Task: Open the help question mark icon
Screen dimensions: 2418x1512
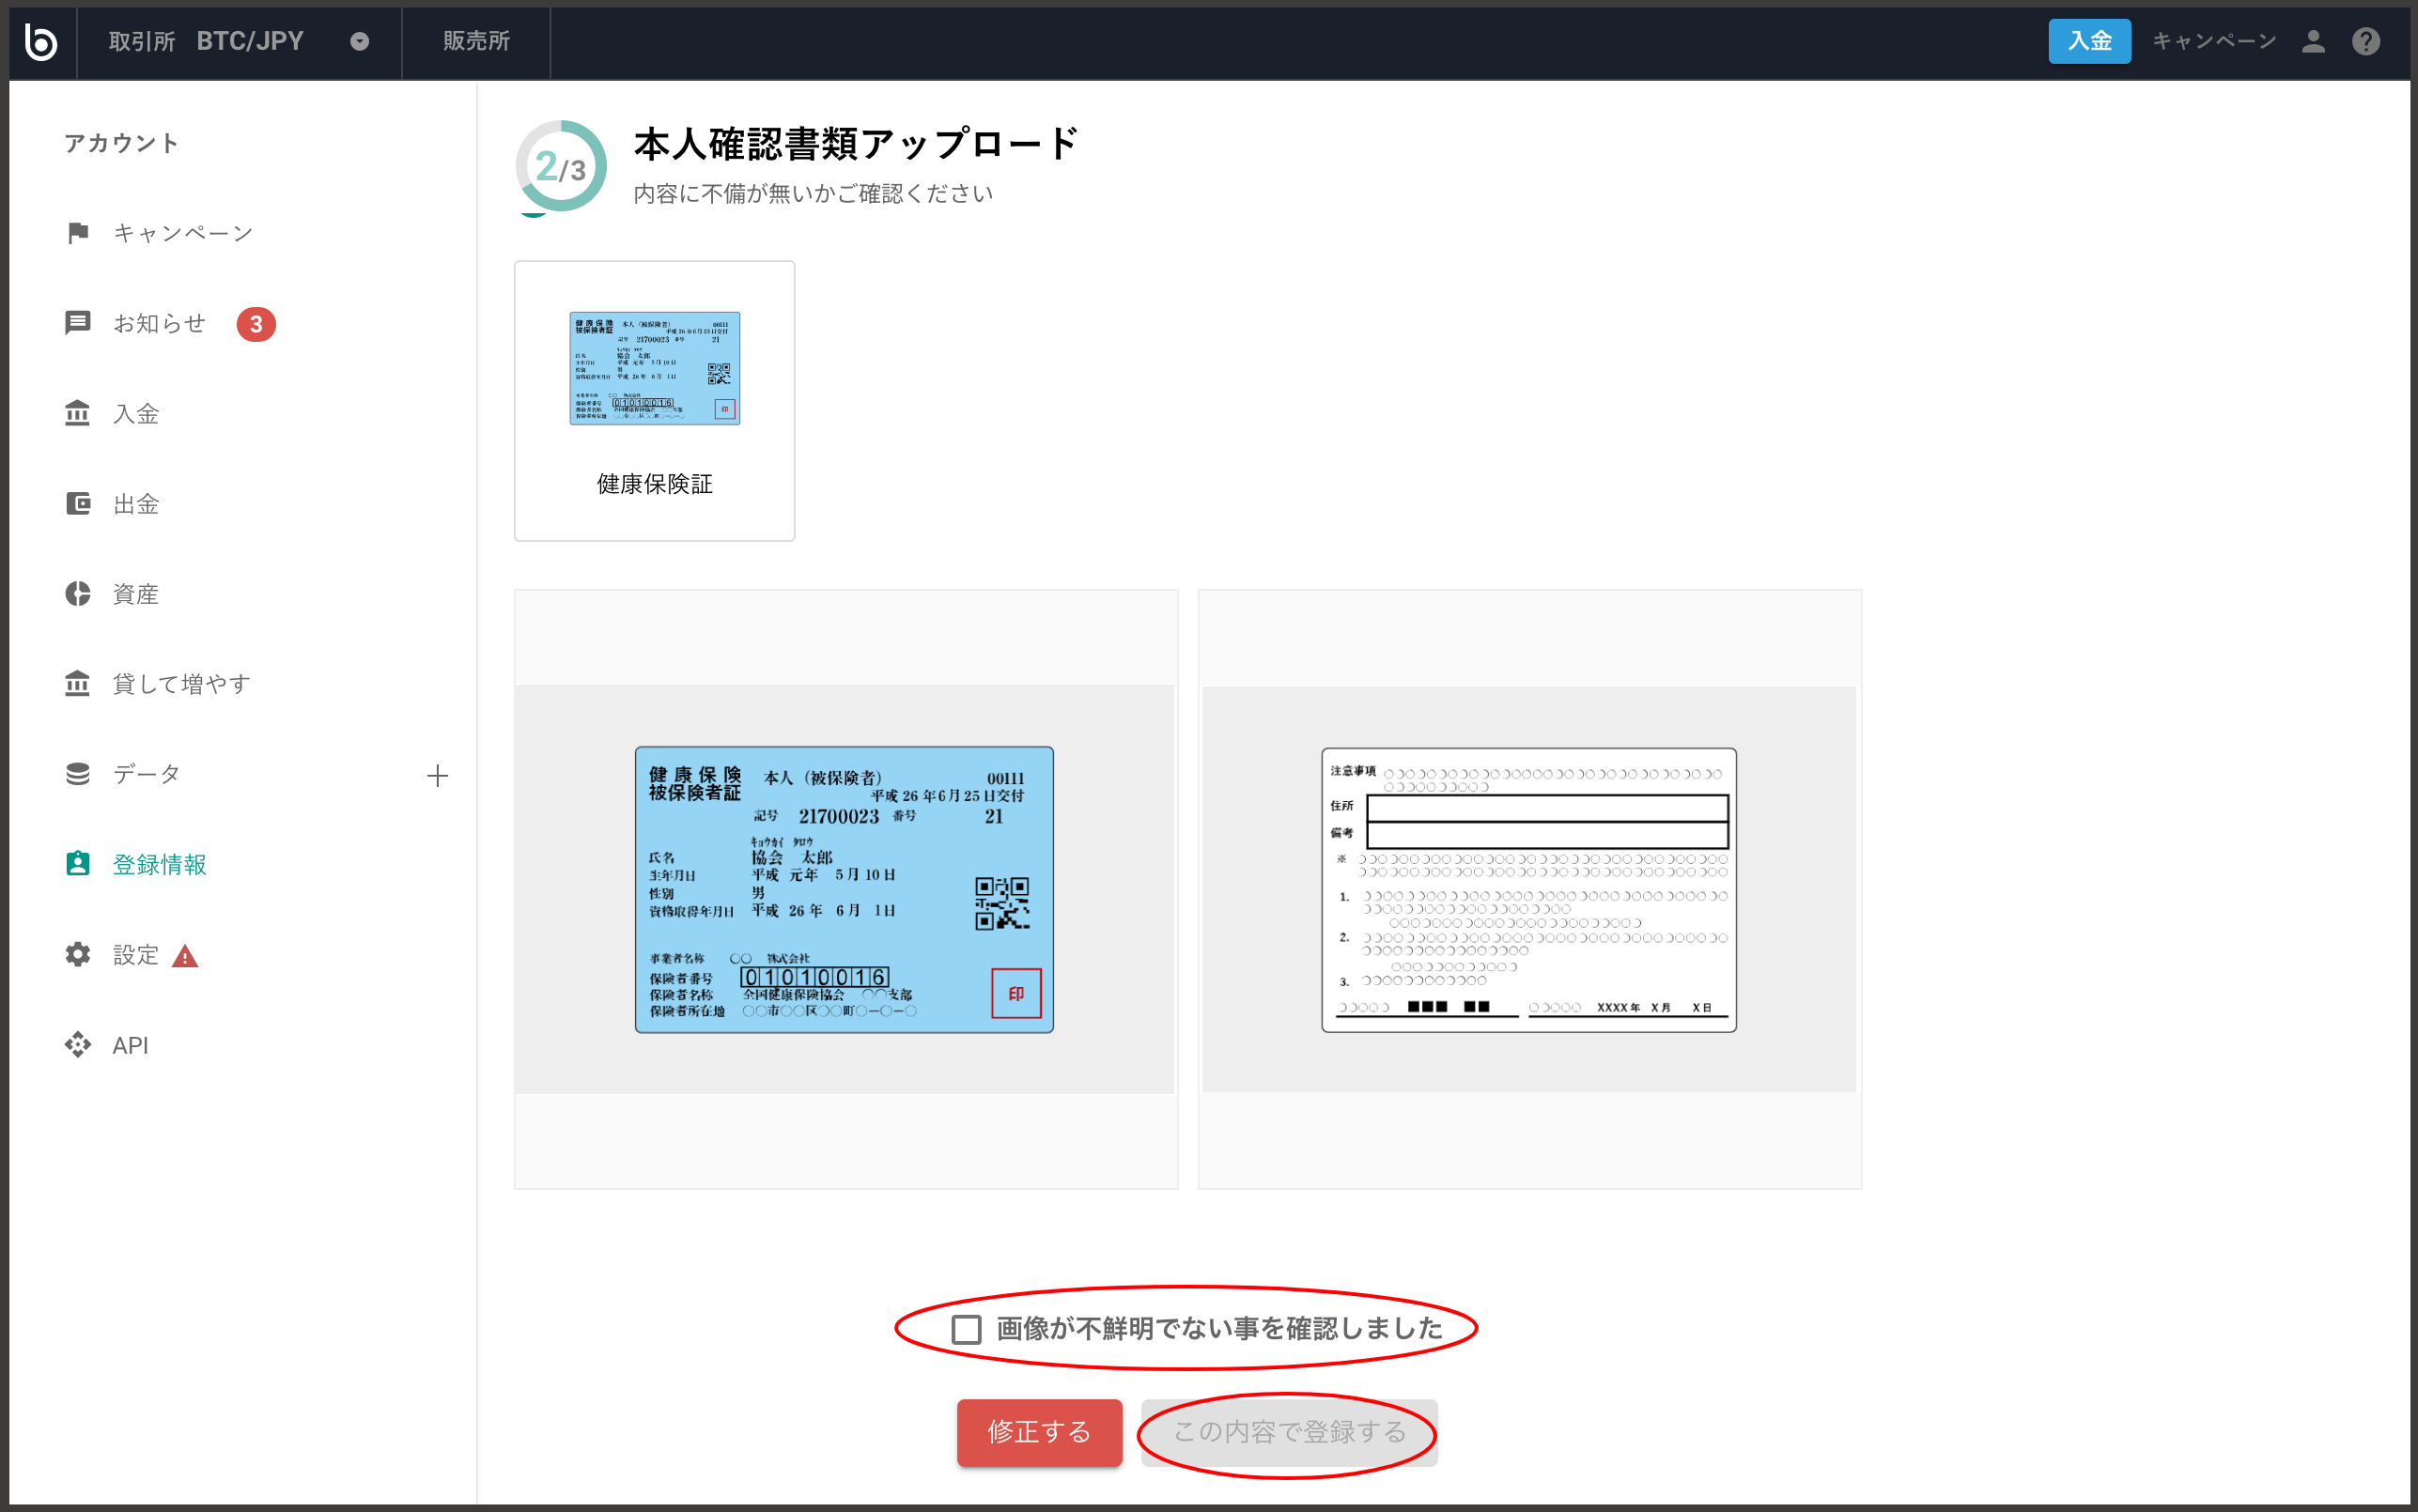Action: 2366,42
